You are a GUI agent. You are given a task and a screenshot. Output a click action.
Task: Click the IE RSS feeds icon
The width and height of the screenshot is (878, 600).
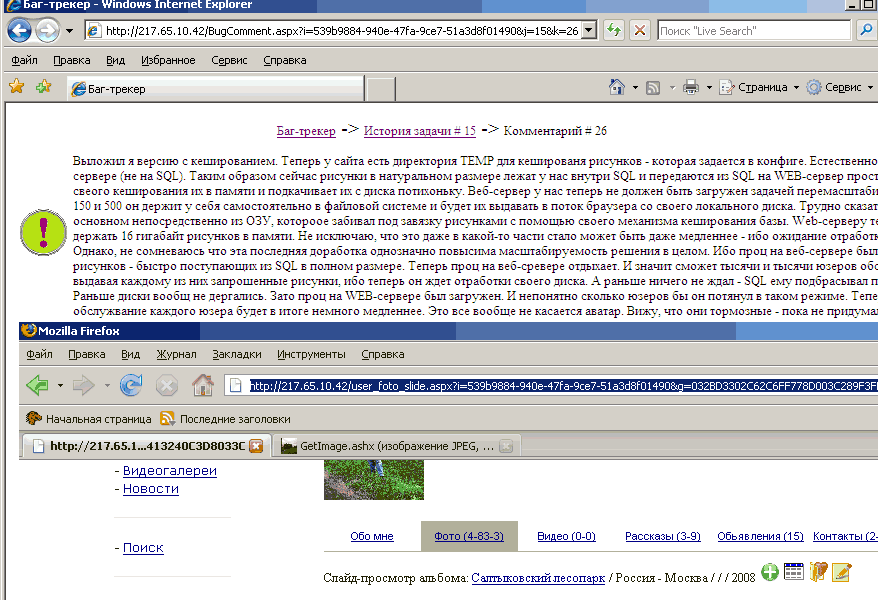[x=653, y=88]
